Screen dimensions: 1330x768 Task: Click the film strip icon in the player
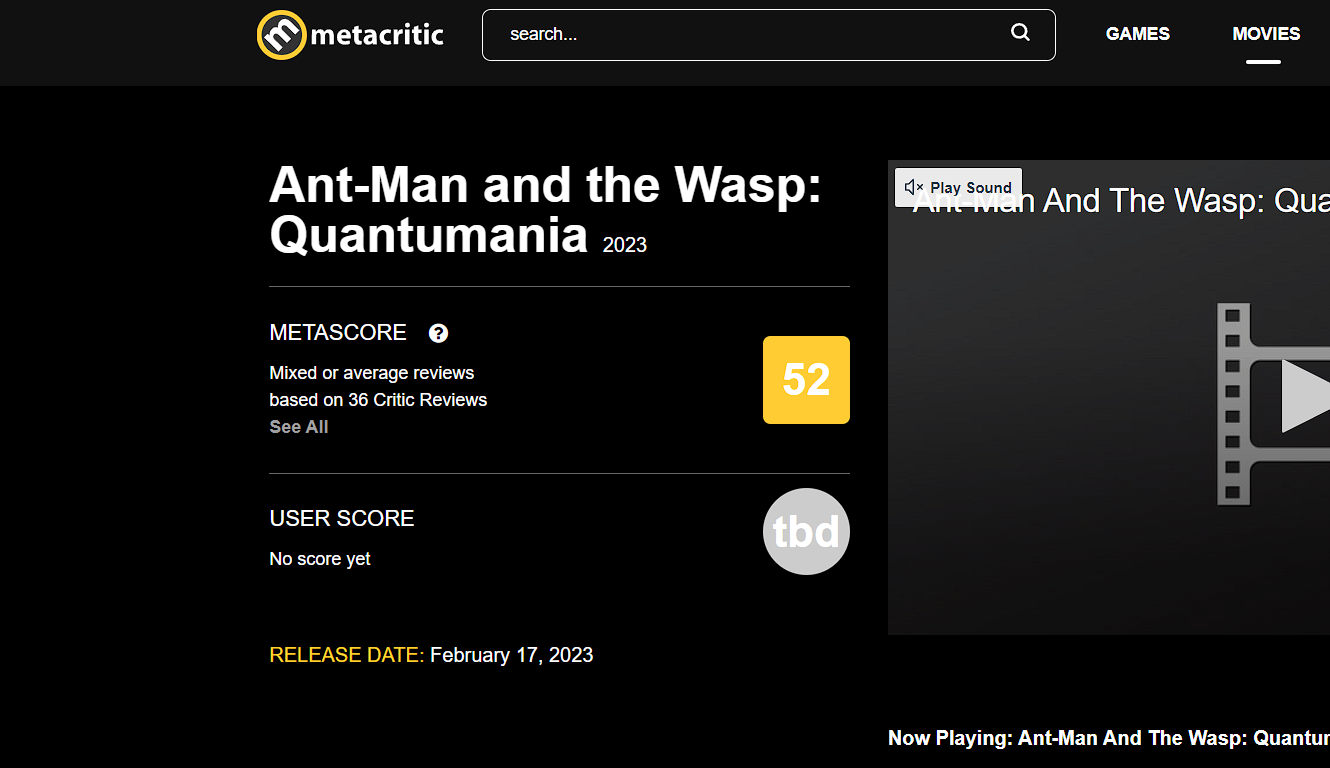point(1240,405)
